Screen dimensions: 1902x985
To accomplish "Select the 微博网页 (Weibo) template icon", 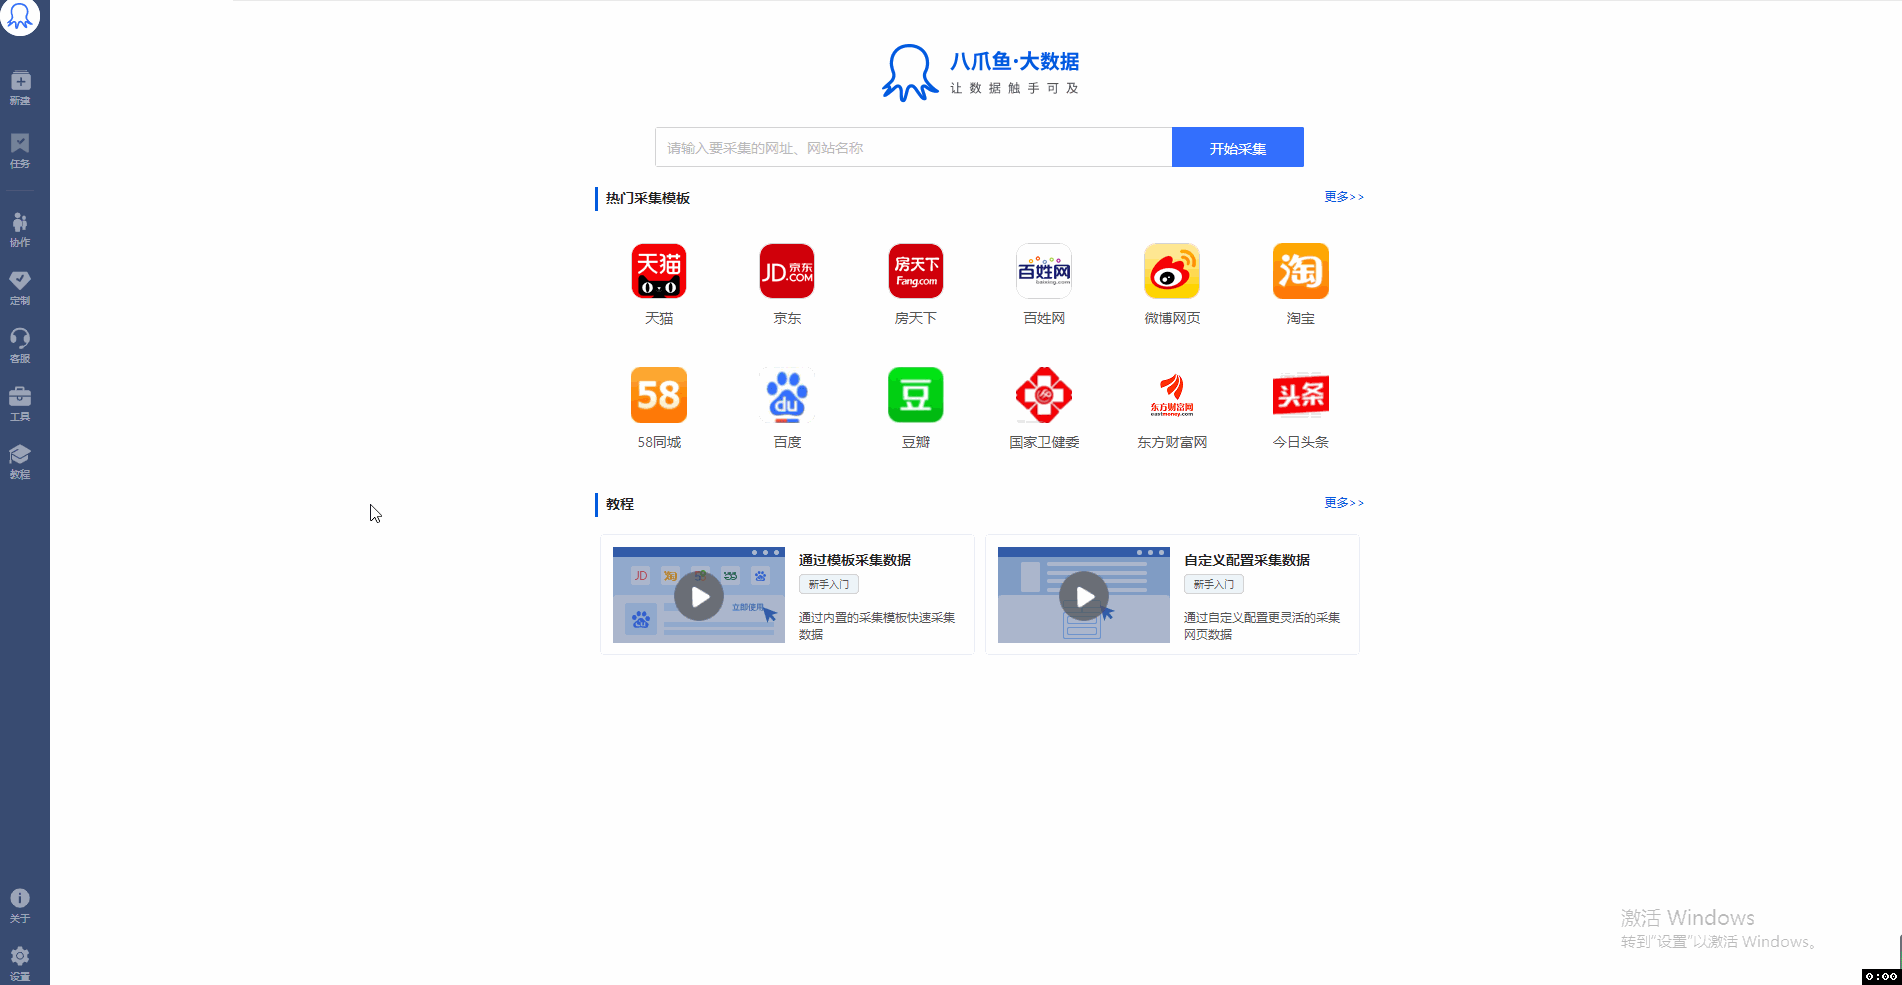I will pyautogui.click(x=1172, y=271).
